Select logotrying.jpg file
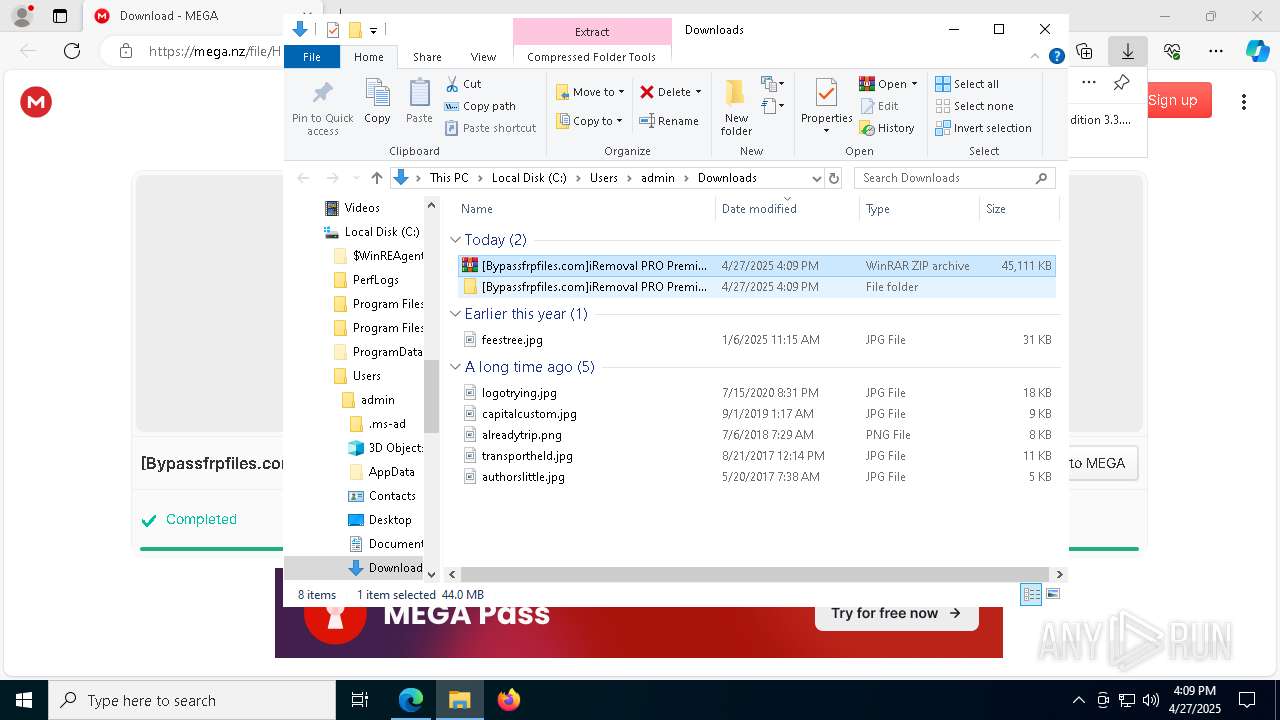The width and height of the screenshot is (1280, 720). (x=519, y=393)
